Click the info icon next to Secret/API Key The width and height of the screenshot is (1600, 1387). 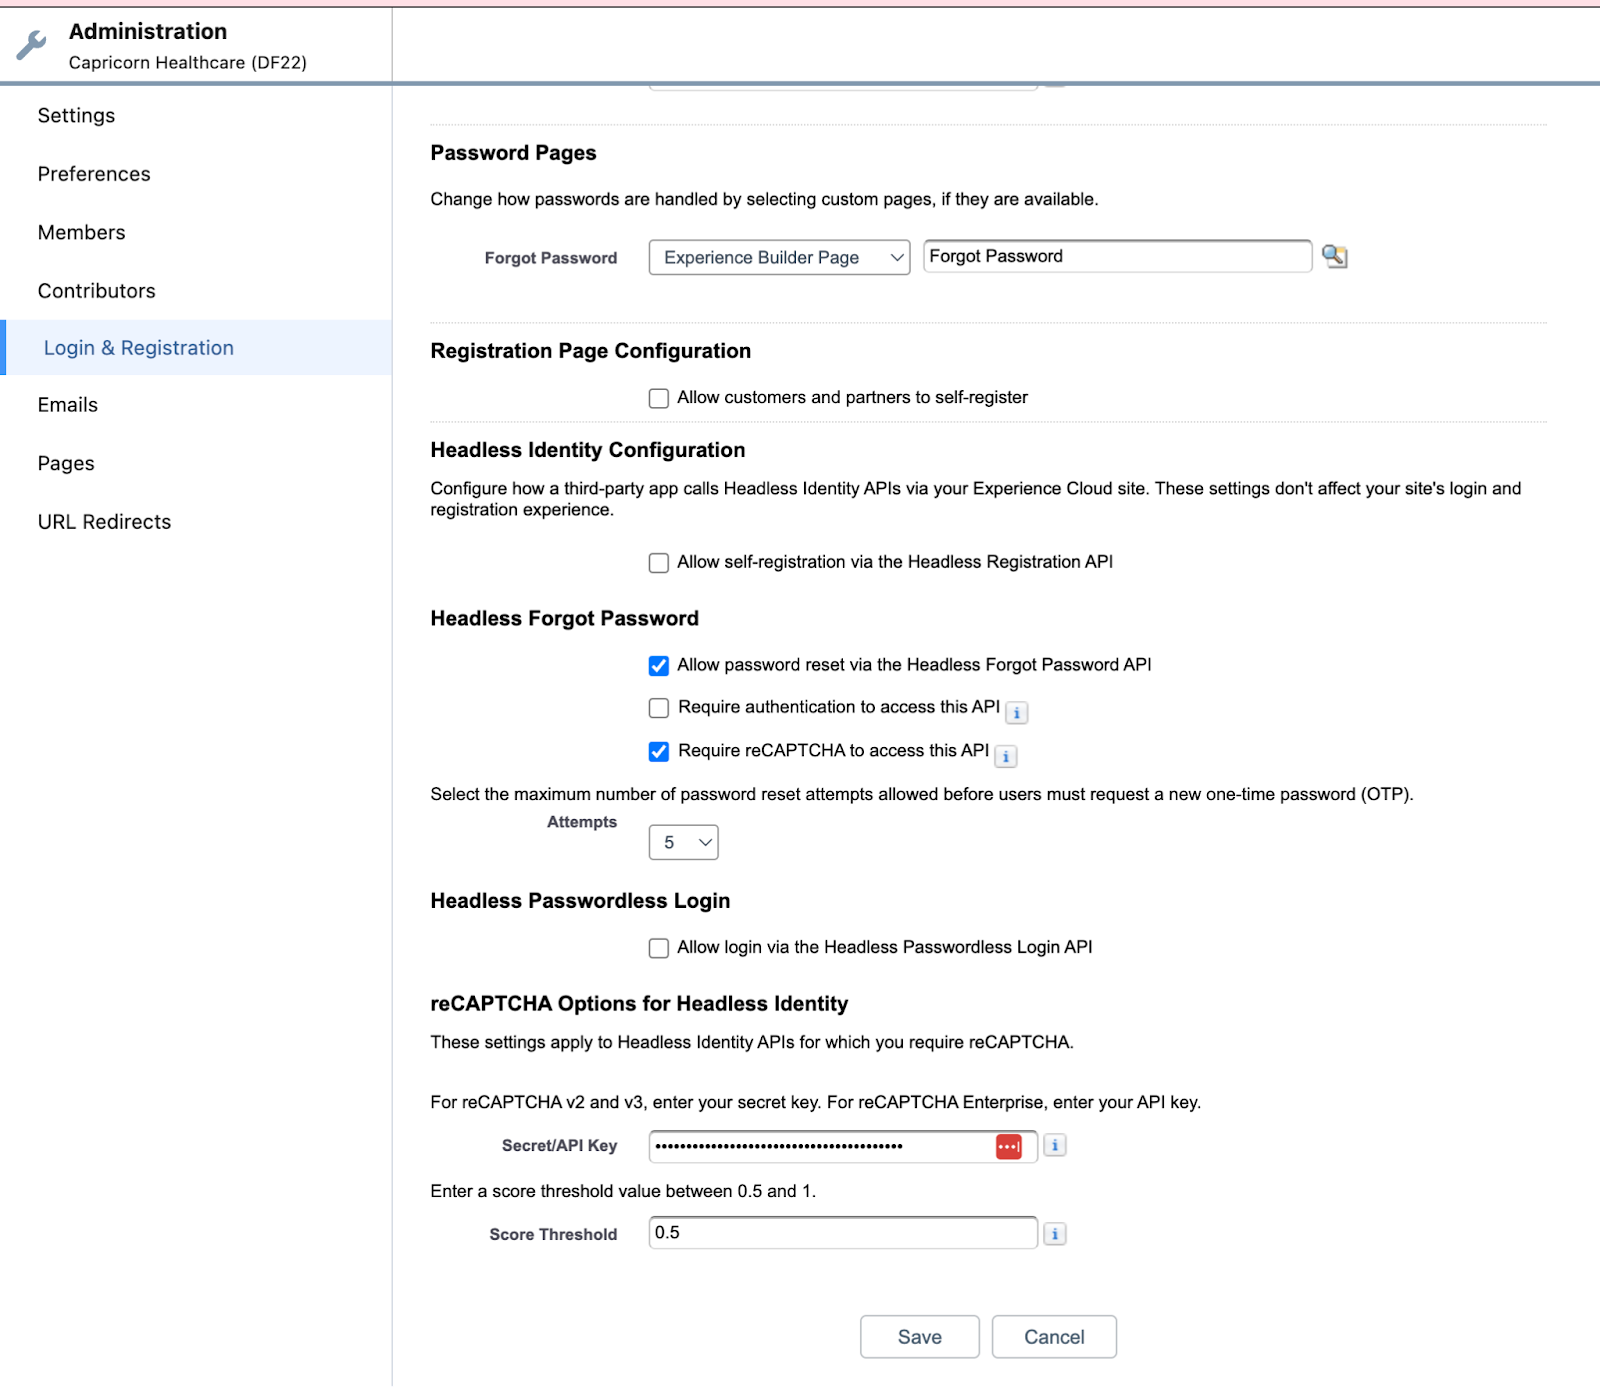pyautogui.click(x=1054, y=1145)
